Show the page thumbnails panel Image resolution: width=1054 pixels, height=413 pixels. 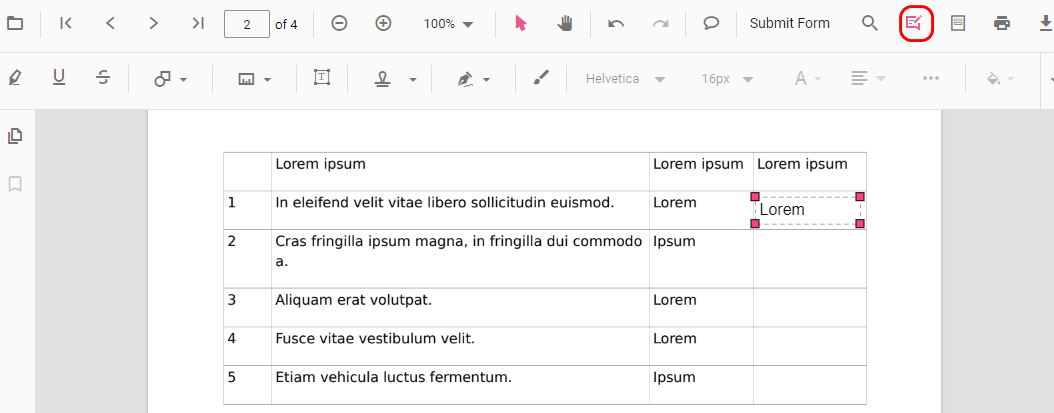pyautogui.click(x=15, y=136)
